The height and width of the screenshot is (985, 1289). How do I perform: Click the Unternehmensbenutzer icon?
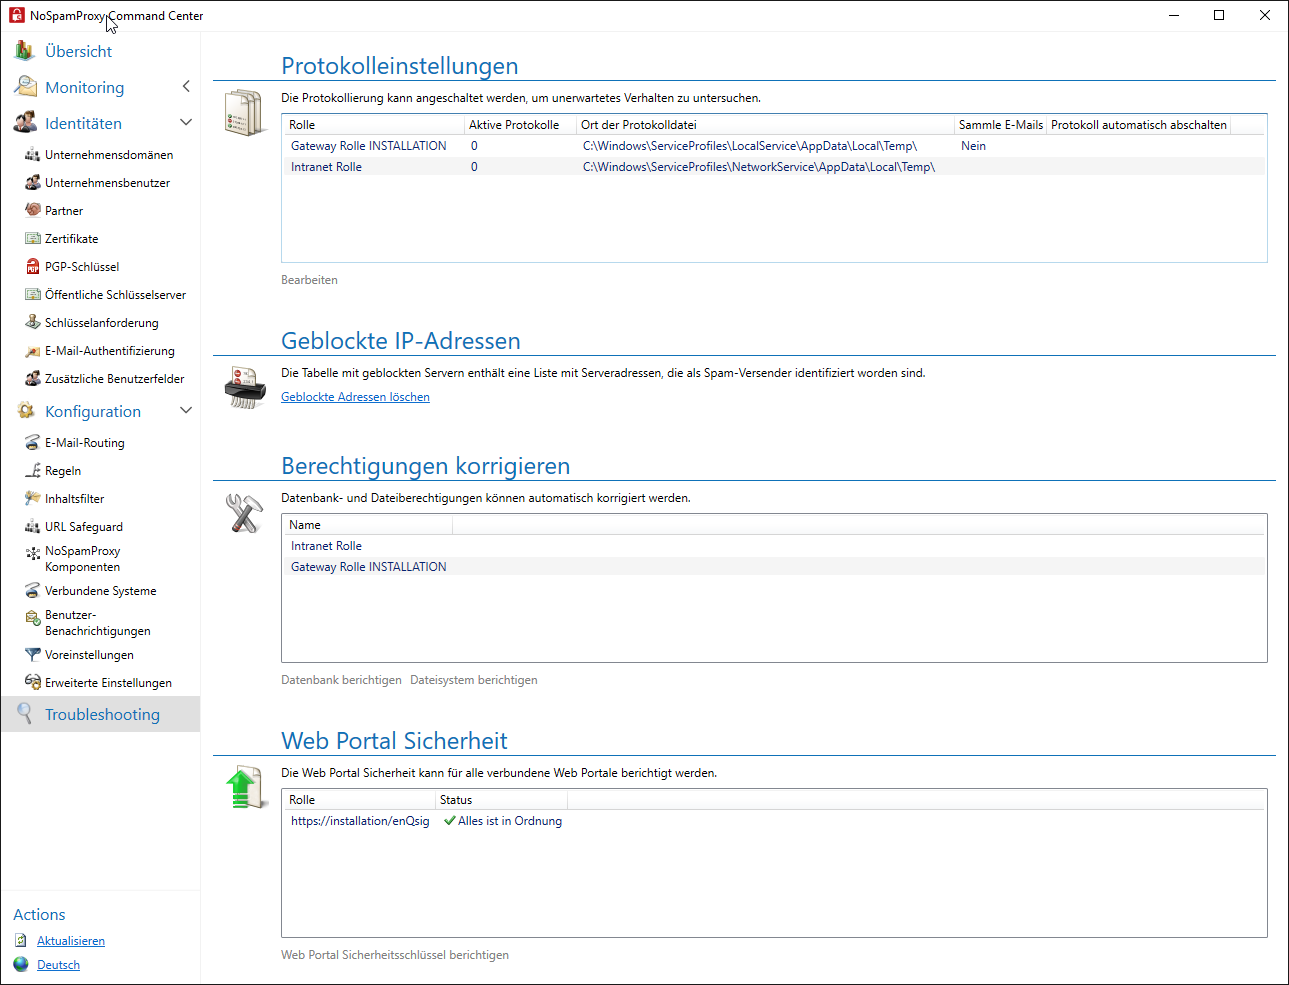pos(33,183)
